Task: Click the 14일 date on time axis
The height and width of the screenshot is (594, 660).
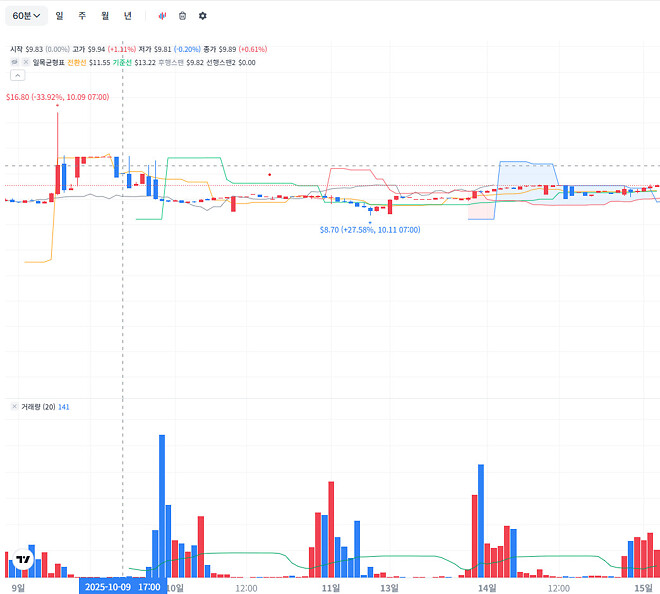Action: tap(488, 588)
